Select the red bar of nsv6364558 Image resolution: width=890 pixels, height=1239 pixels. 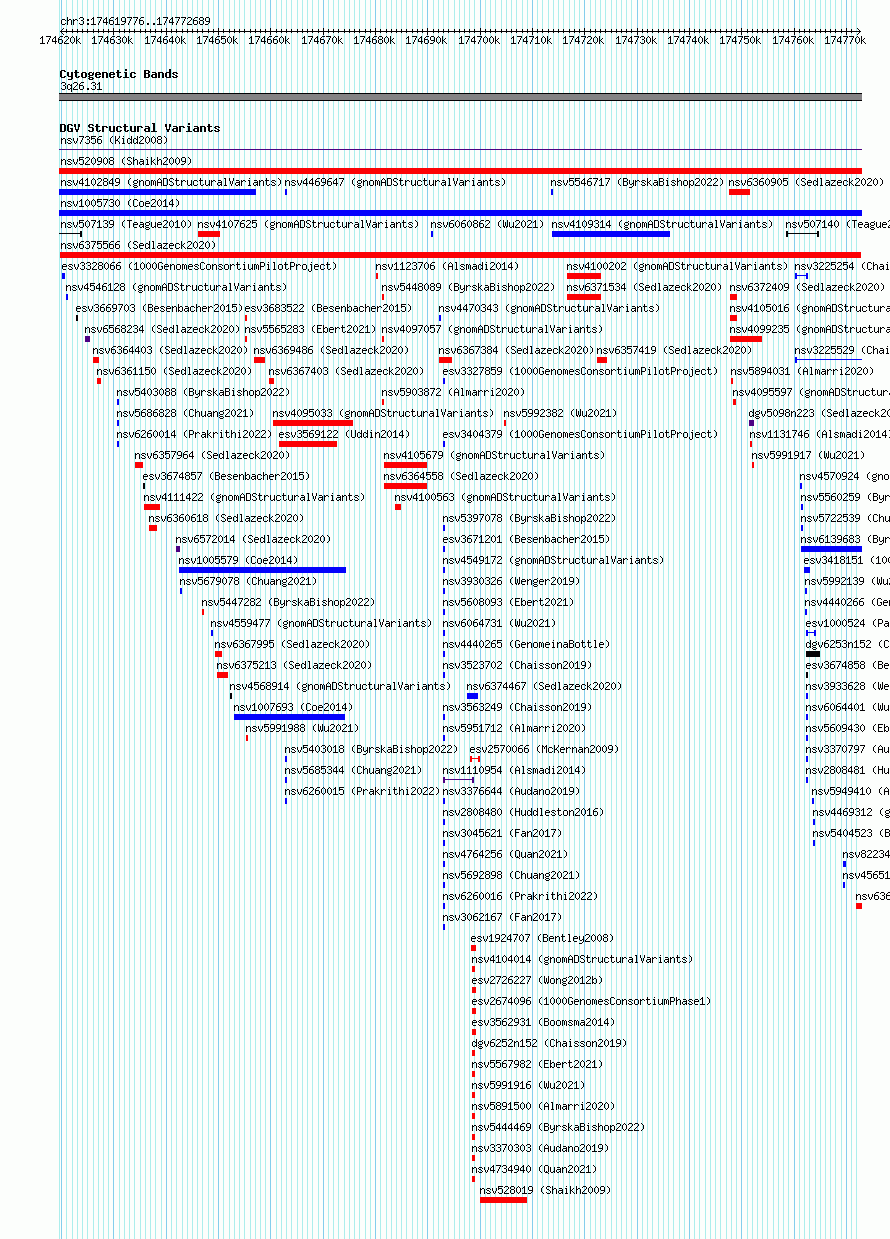pyautogui.click(x=405, y=486)
